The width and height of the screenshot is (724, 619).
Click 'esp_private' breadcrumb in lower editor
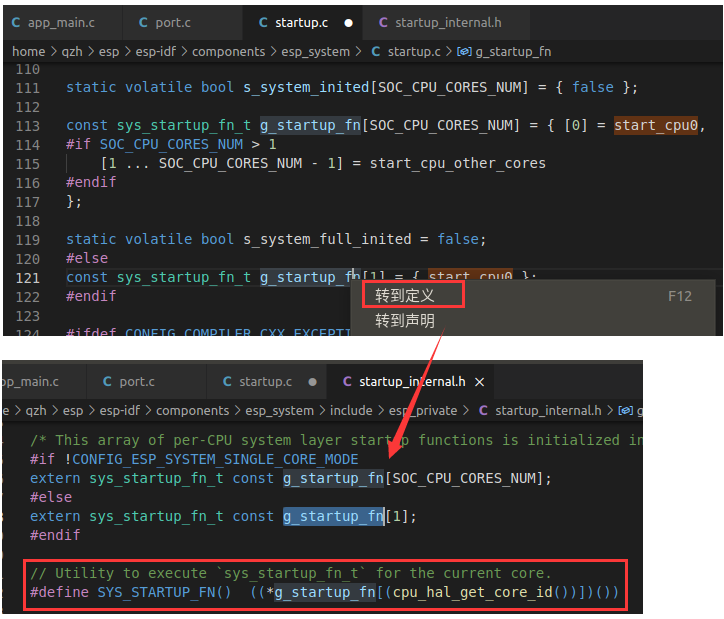[x=422, y=410]
